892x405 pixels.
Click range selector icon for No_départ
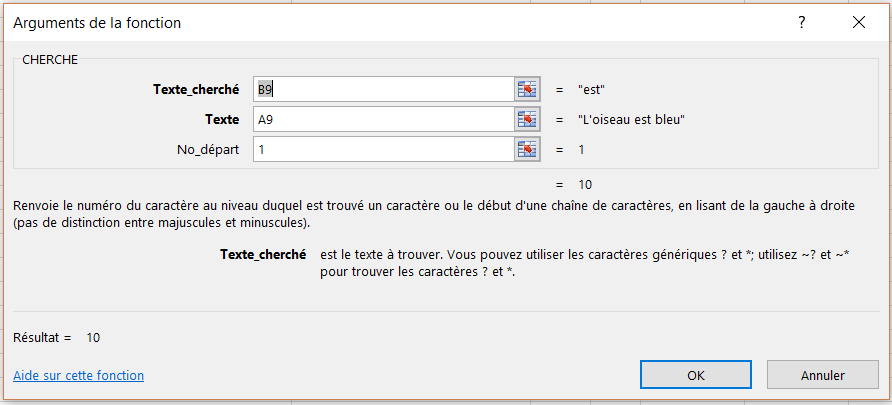pos(527,149)
